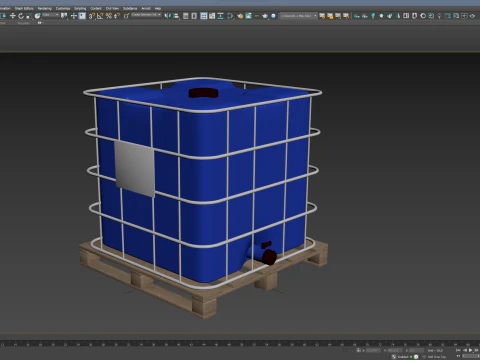The width and height of the screenshot is (480, 360).
Task: Toggle Spinner Snap
Action: click(x=117, y=16)
